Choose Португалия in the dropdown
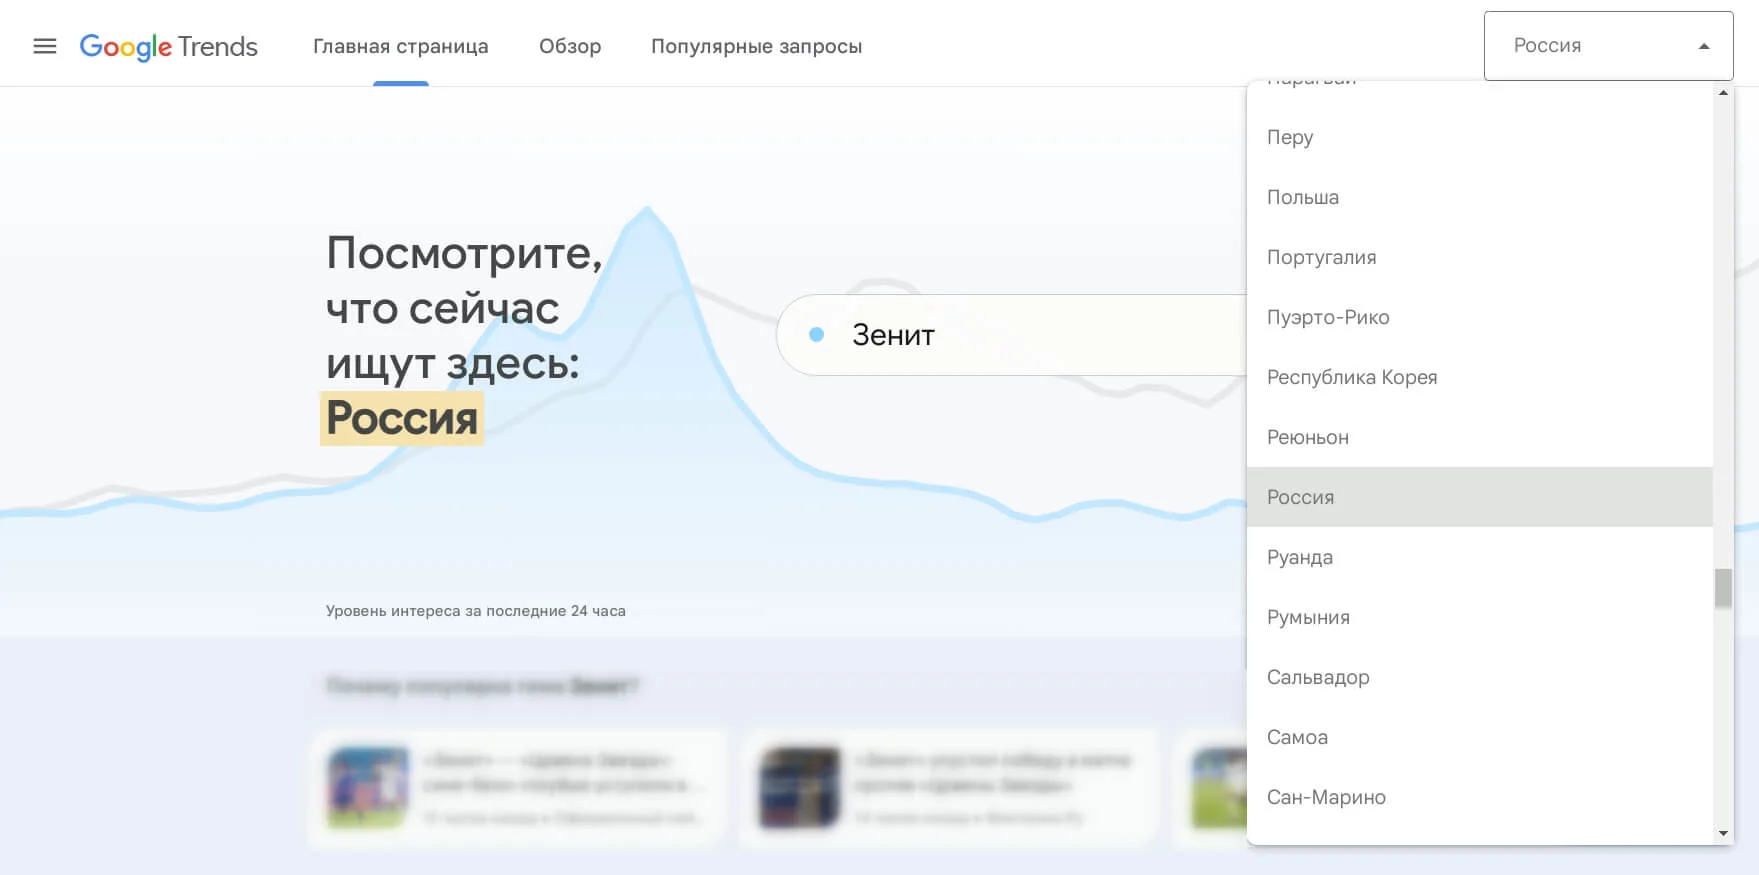This screenshot has width=1759, height=875. (1480, 257)
